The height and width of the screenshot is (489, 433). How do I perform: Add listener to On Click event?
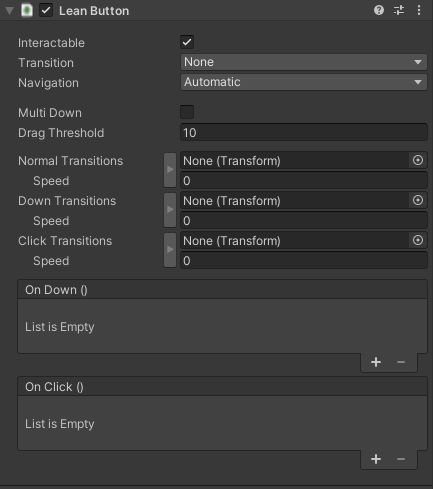[x=376, y=459]
